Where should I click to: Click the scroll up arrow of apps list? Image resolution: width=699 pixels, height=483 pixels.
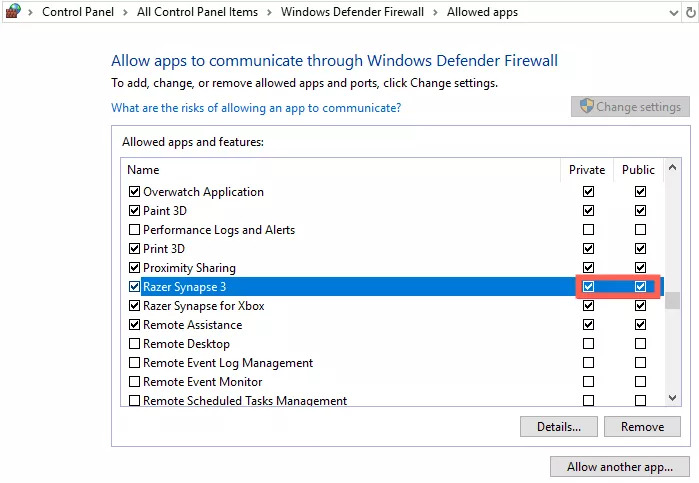coord(673,167)
